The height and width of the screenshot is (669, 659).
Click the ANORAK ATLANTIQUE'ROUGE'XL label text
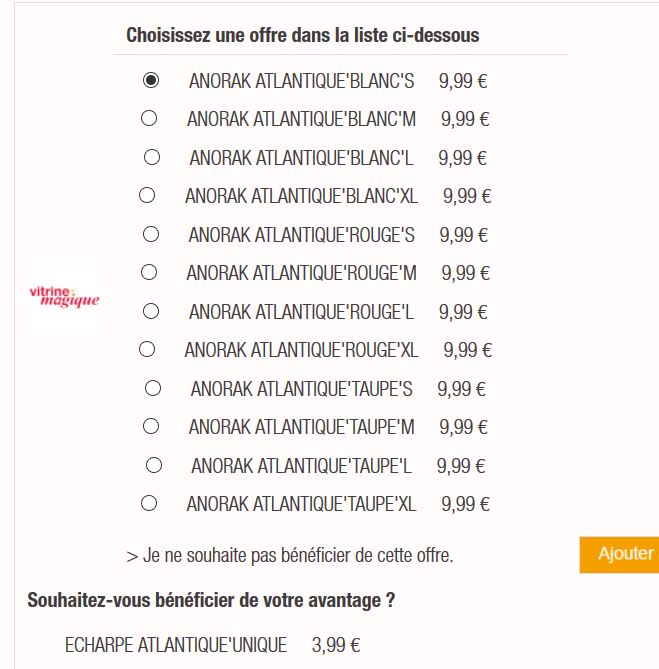(301, 350)
